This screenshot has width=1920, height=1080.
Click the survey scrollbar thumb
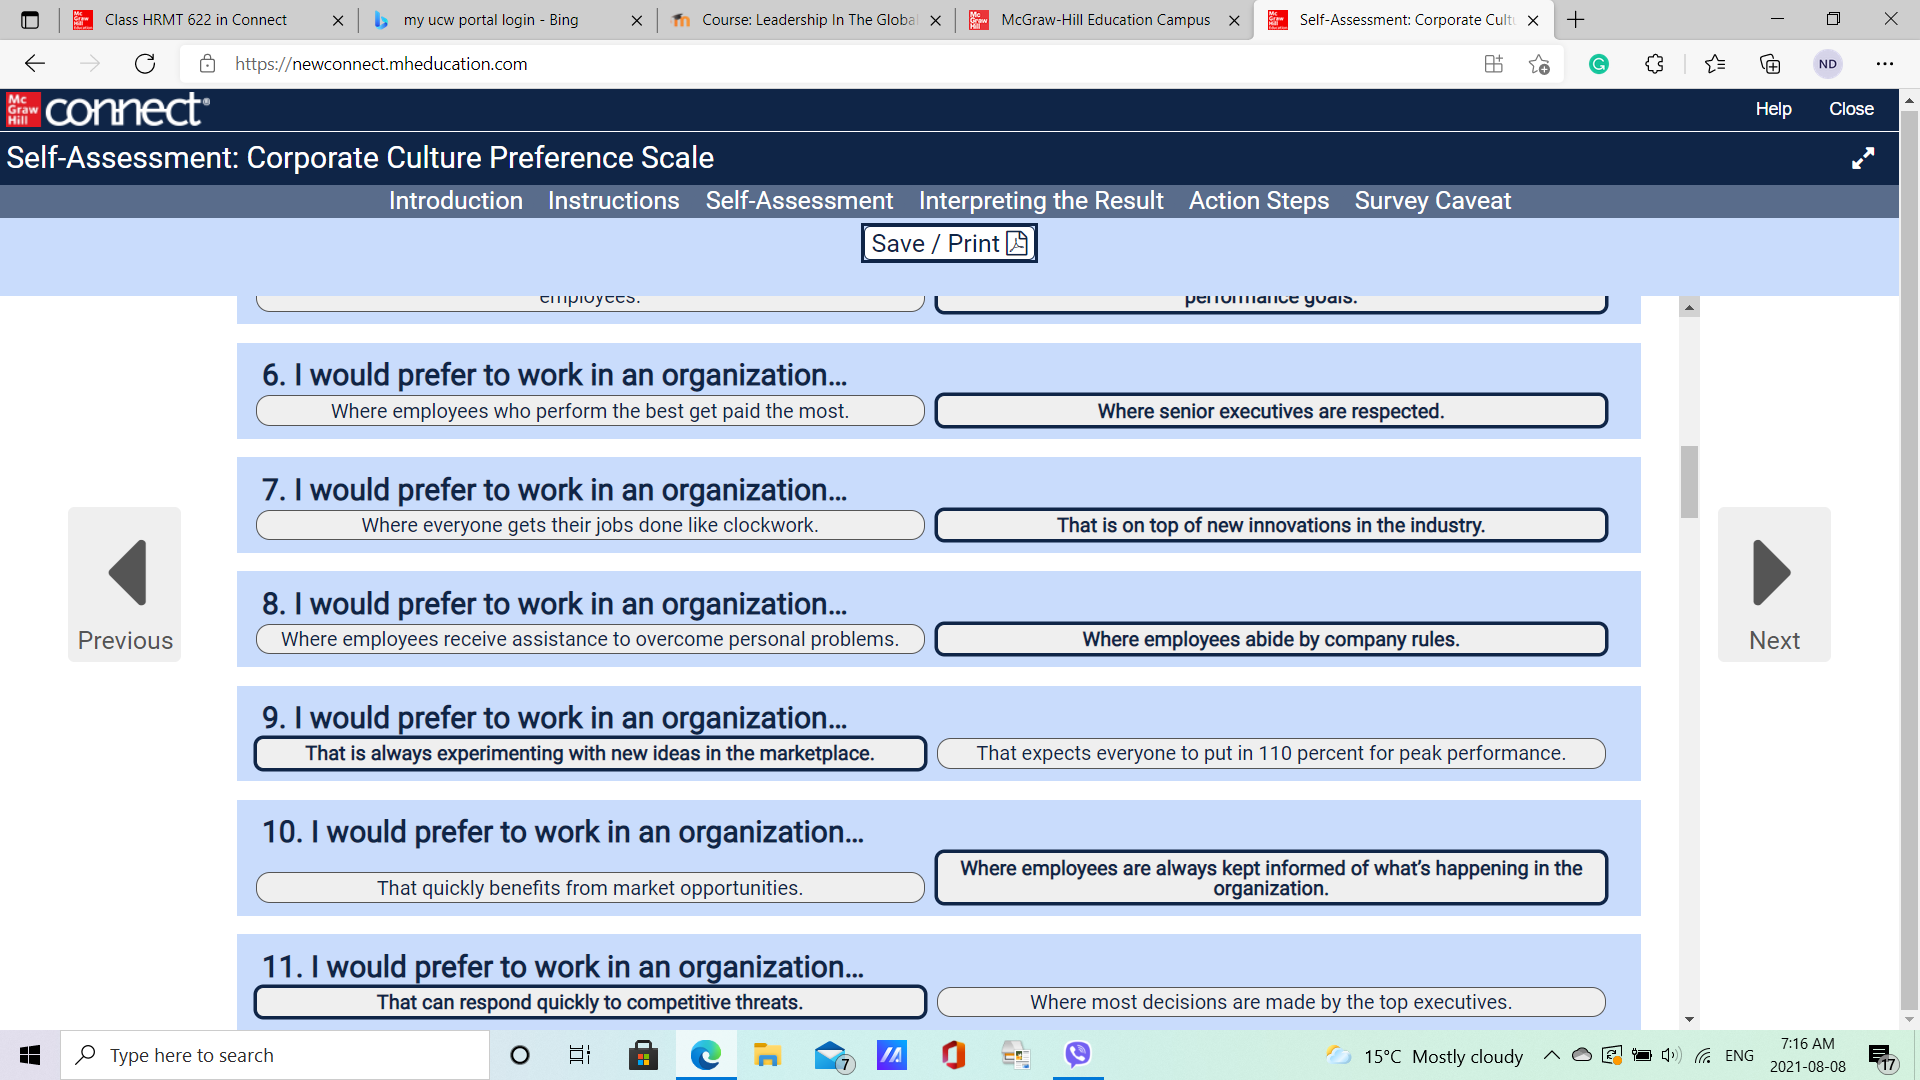coord(1689,482)
